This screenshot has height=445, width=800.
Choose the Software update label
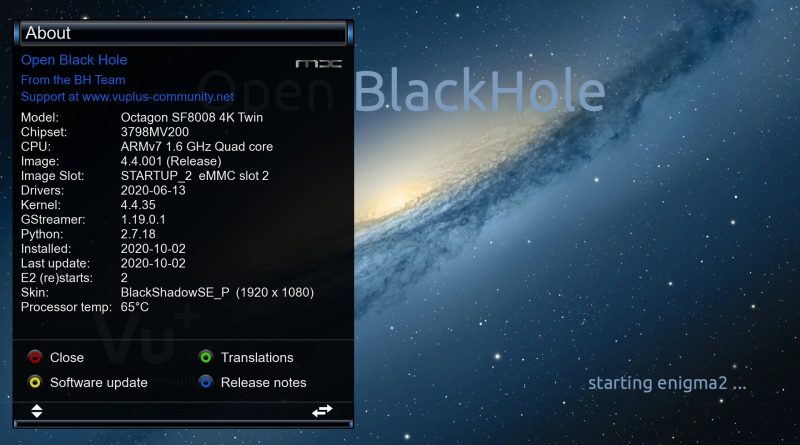(98, 382)
